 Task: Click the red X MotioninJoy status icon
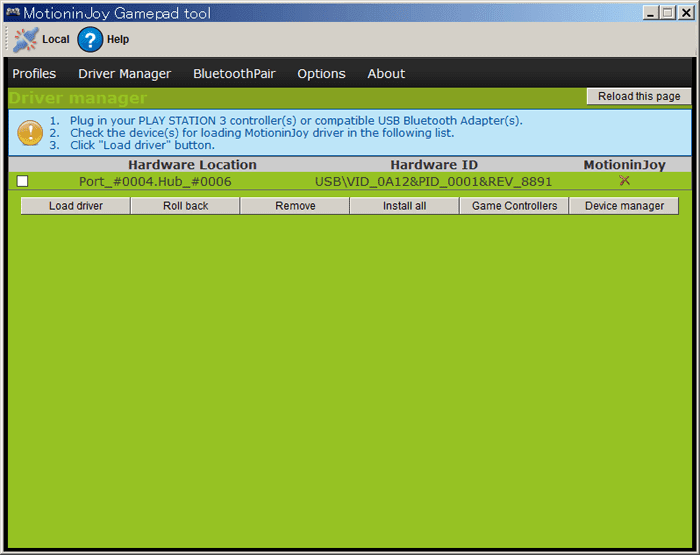click(625, 180)
